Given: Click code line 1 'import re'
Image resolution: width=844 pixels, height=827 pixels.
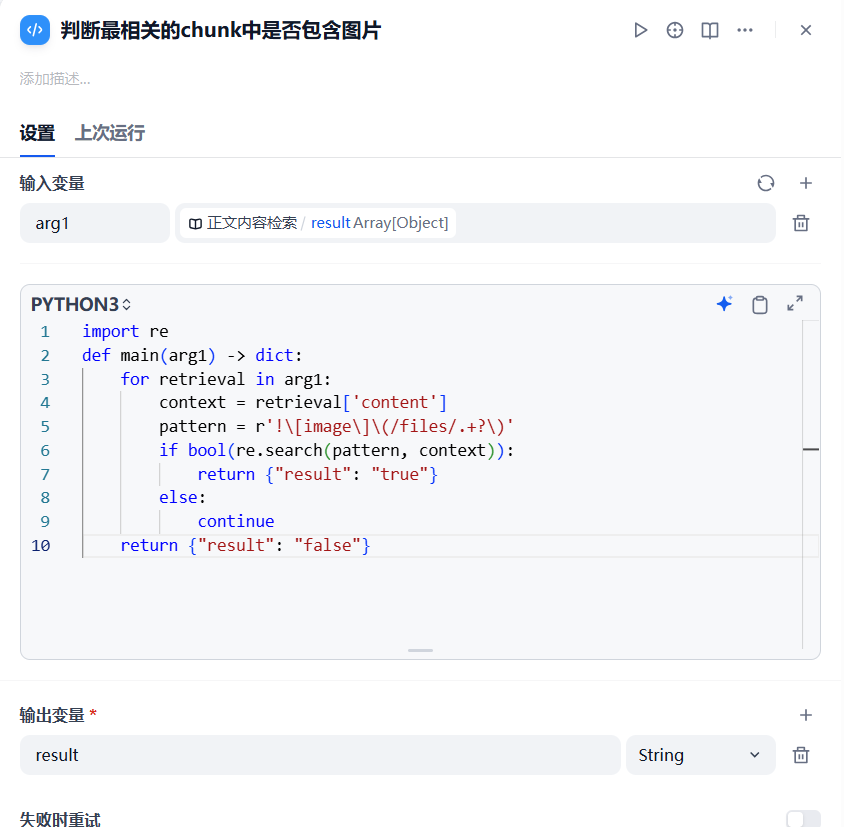Looking at the screenshot, I should (x=125, y=332).
